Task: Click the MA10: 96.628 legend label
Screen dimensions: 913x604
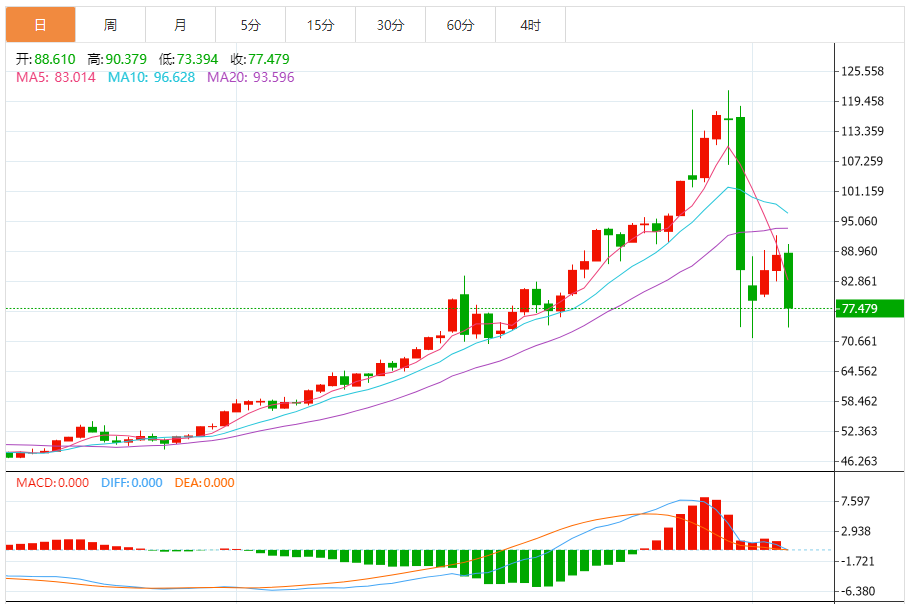Action: coord(152,77)
